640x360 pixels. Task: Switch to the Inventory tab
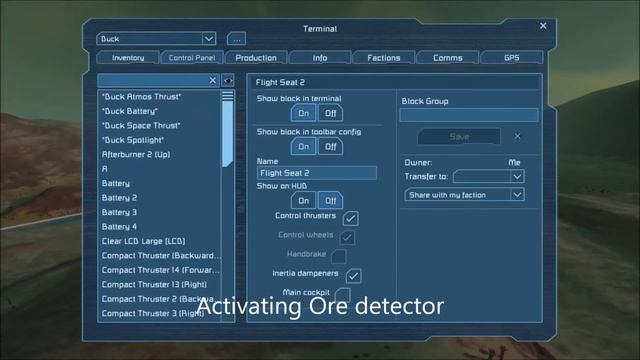pyautogui.click(x=128, y=58)
